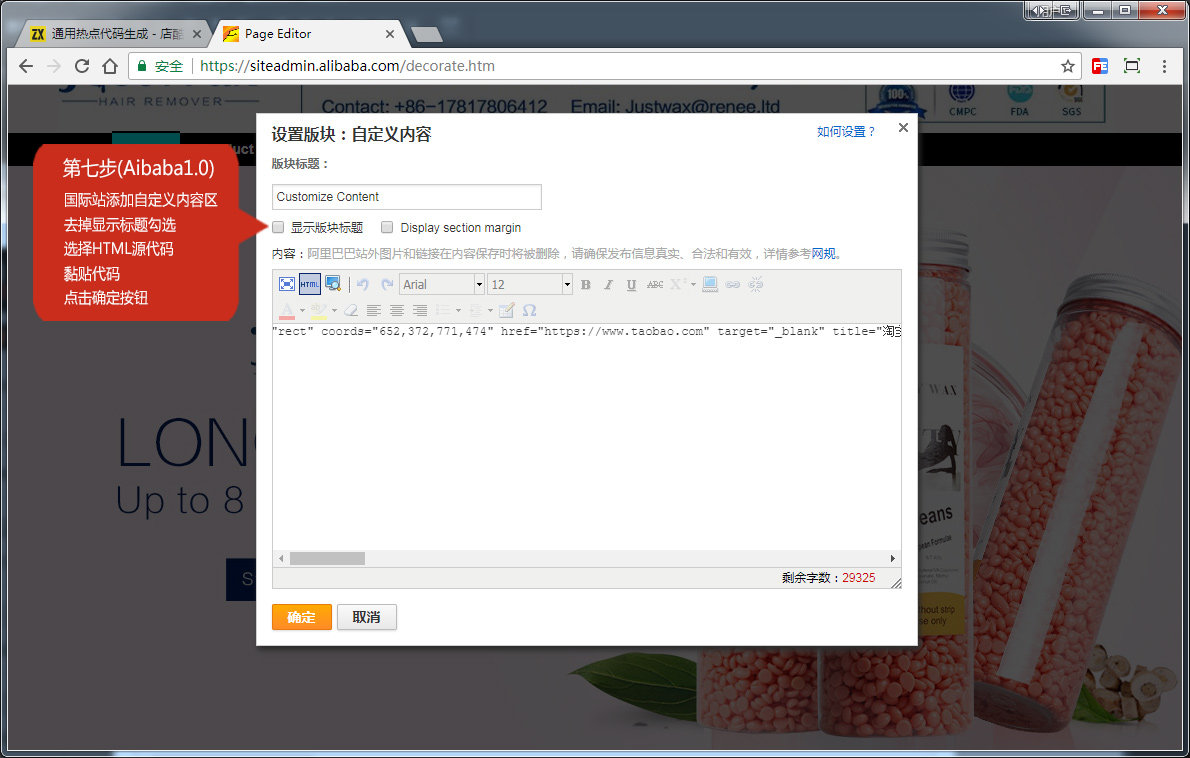Insert list icon

443,310
